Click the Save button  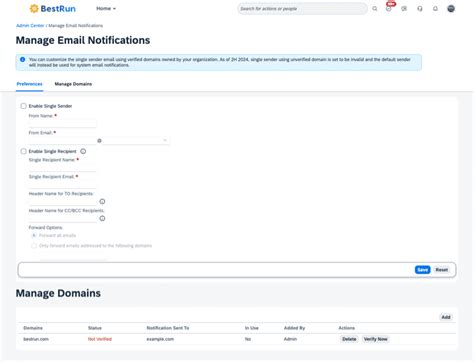pyautogui.click(x=423, y=270)
